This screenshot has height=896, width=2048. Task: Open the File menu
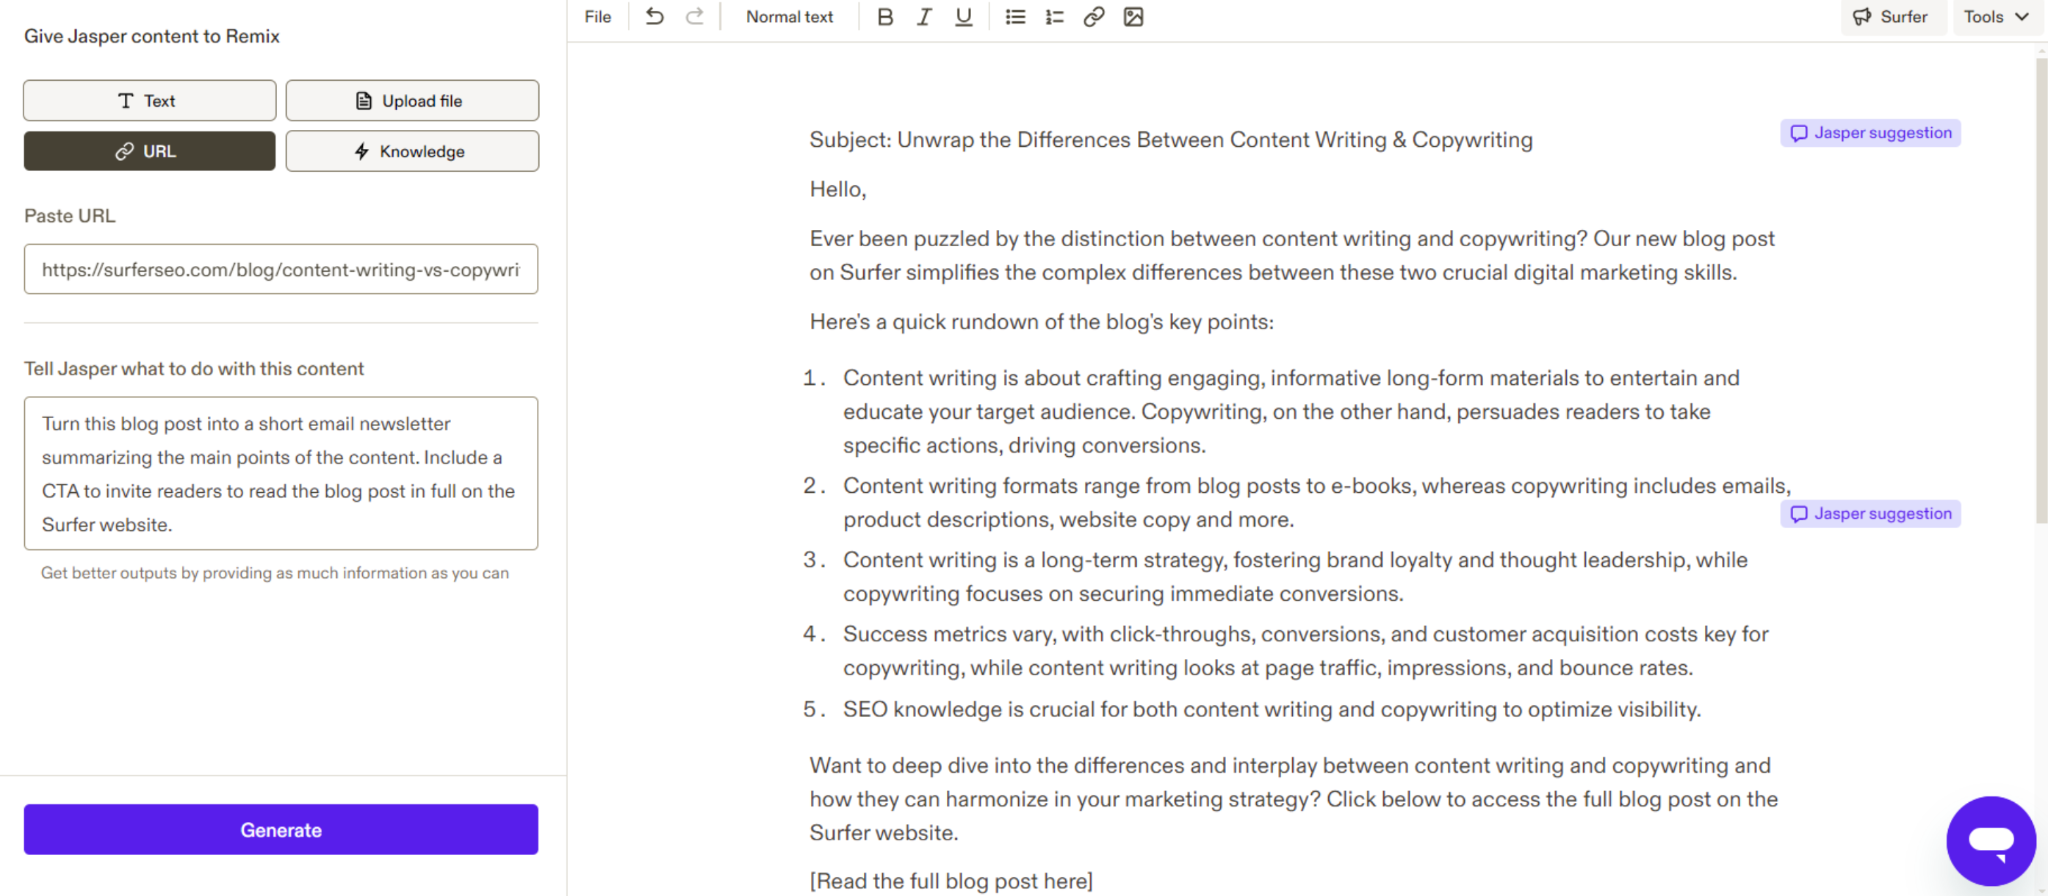pos(598,17)
